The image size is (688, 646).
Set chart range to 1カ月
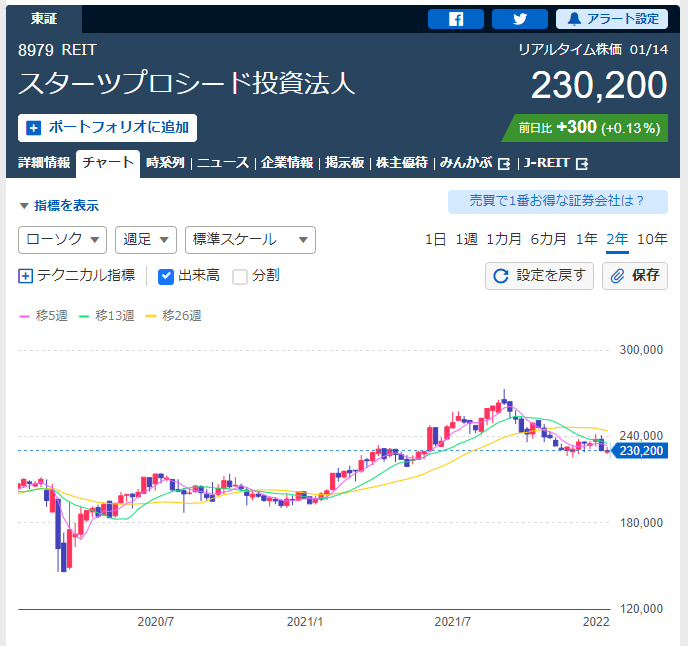[504, 239]
